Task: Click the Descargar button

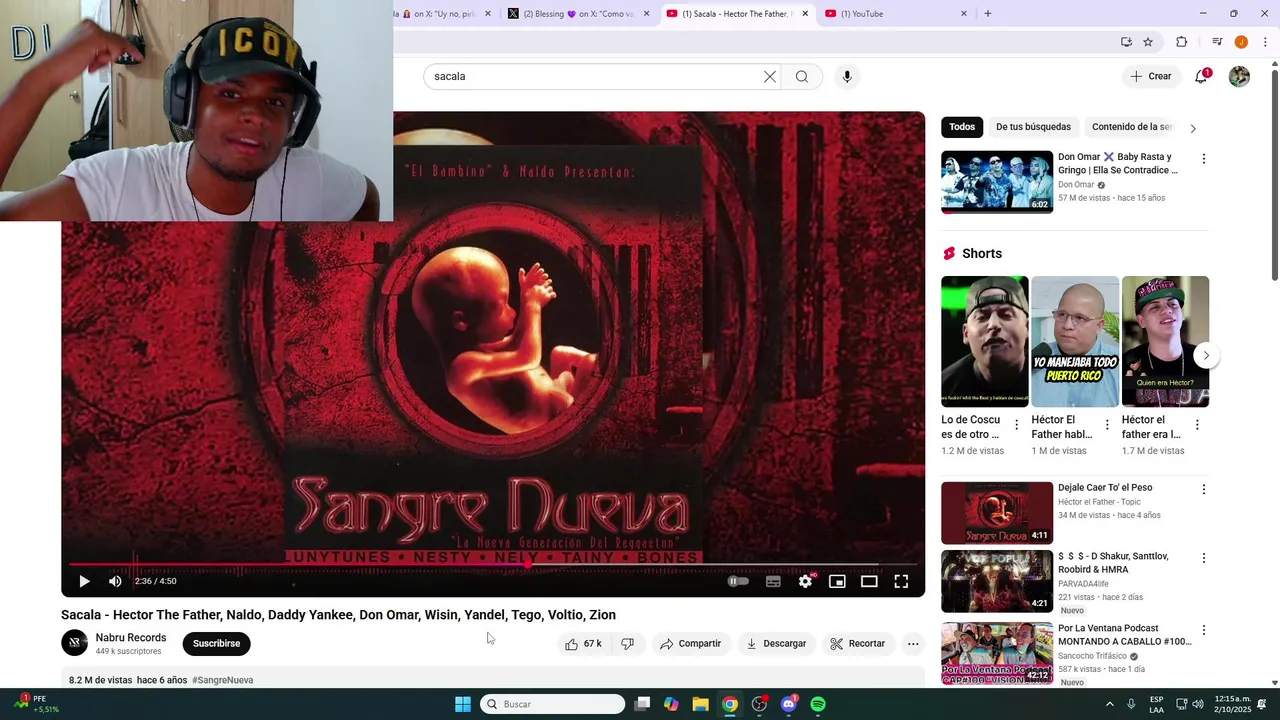Action: coord(776,644)
